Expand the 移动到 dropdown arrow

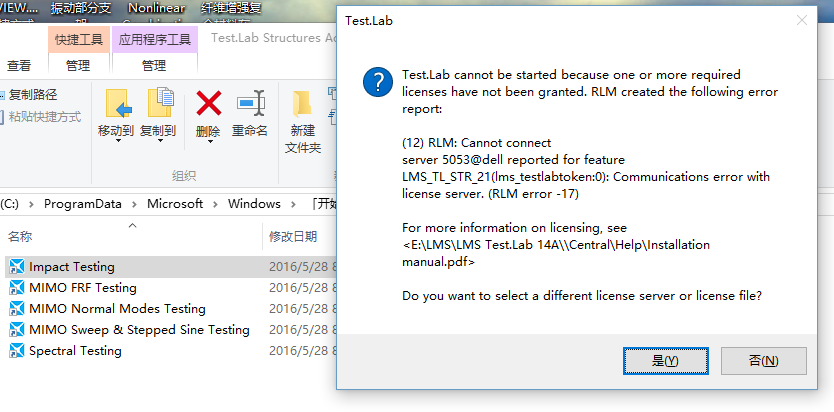point(117,142)
